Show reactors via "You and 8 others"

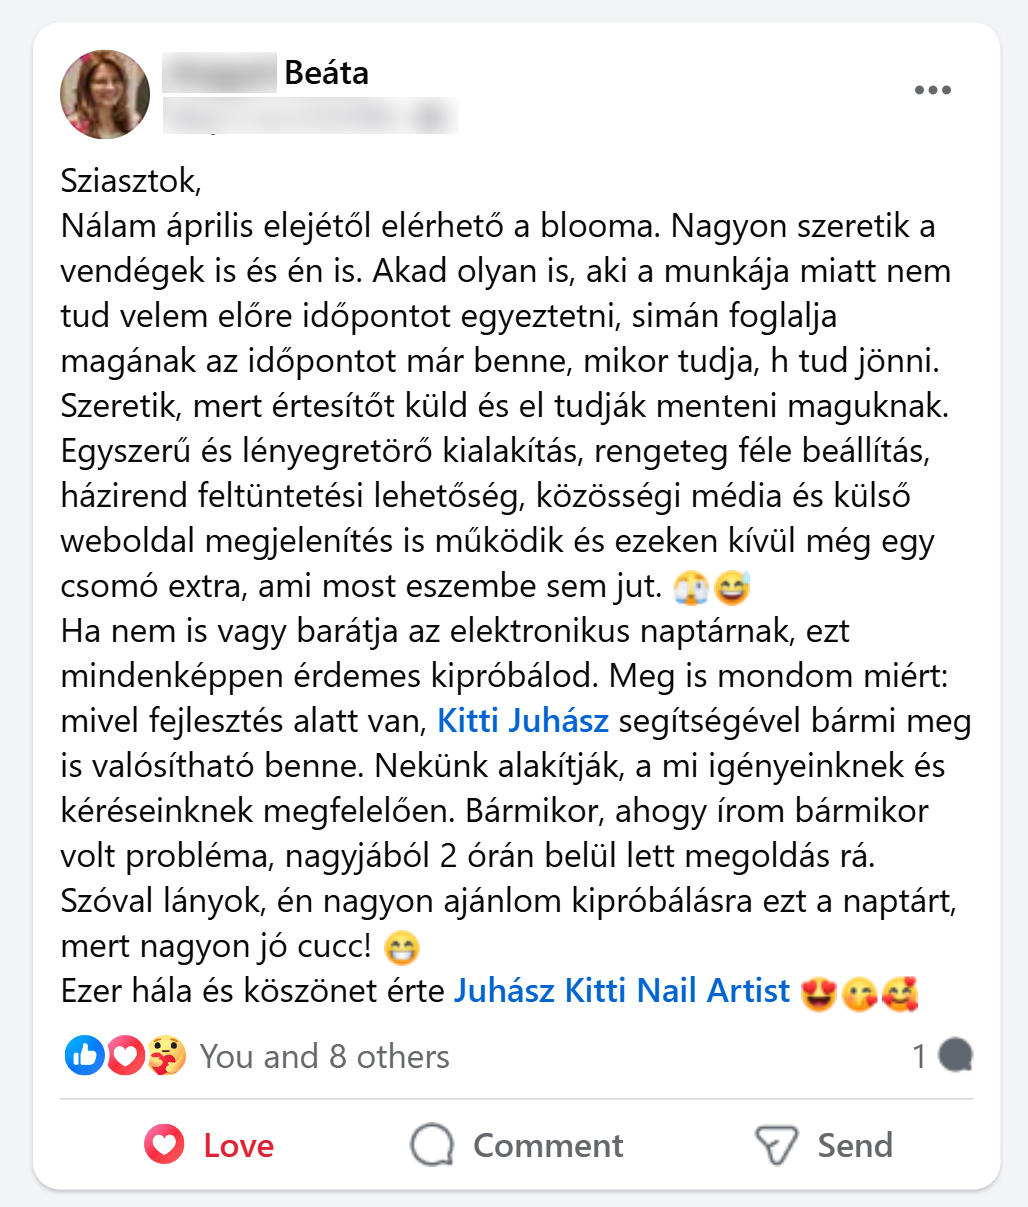(324, 1056)
